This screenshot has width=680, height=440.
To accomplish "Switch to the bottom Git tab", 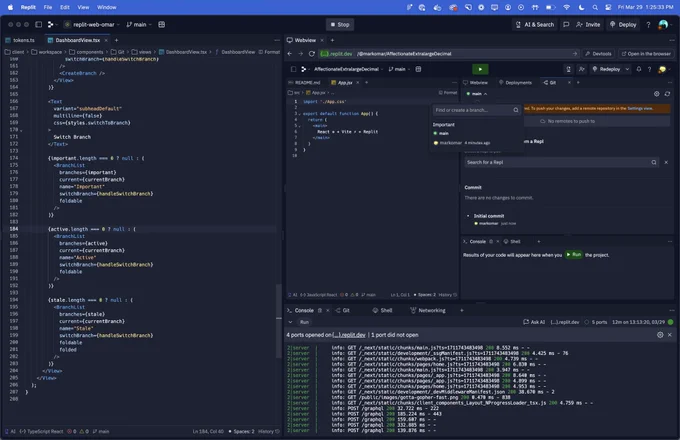I will [343, 310].
